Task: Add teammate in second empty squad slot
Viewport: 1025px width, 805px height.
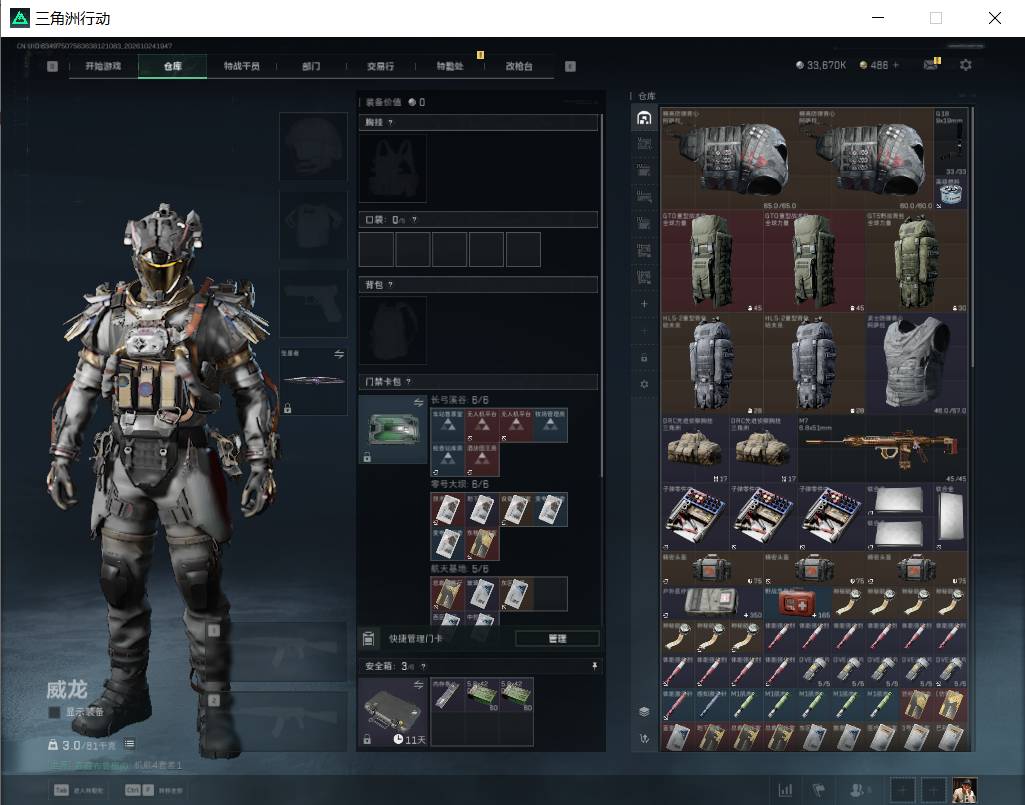Action: tap(933, 790)
